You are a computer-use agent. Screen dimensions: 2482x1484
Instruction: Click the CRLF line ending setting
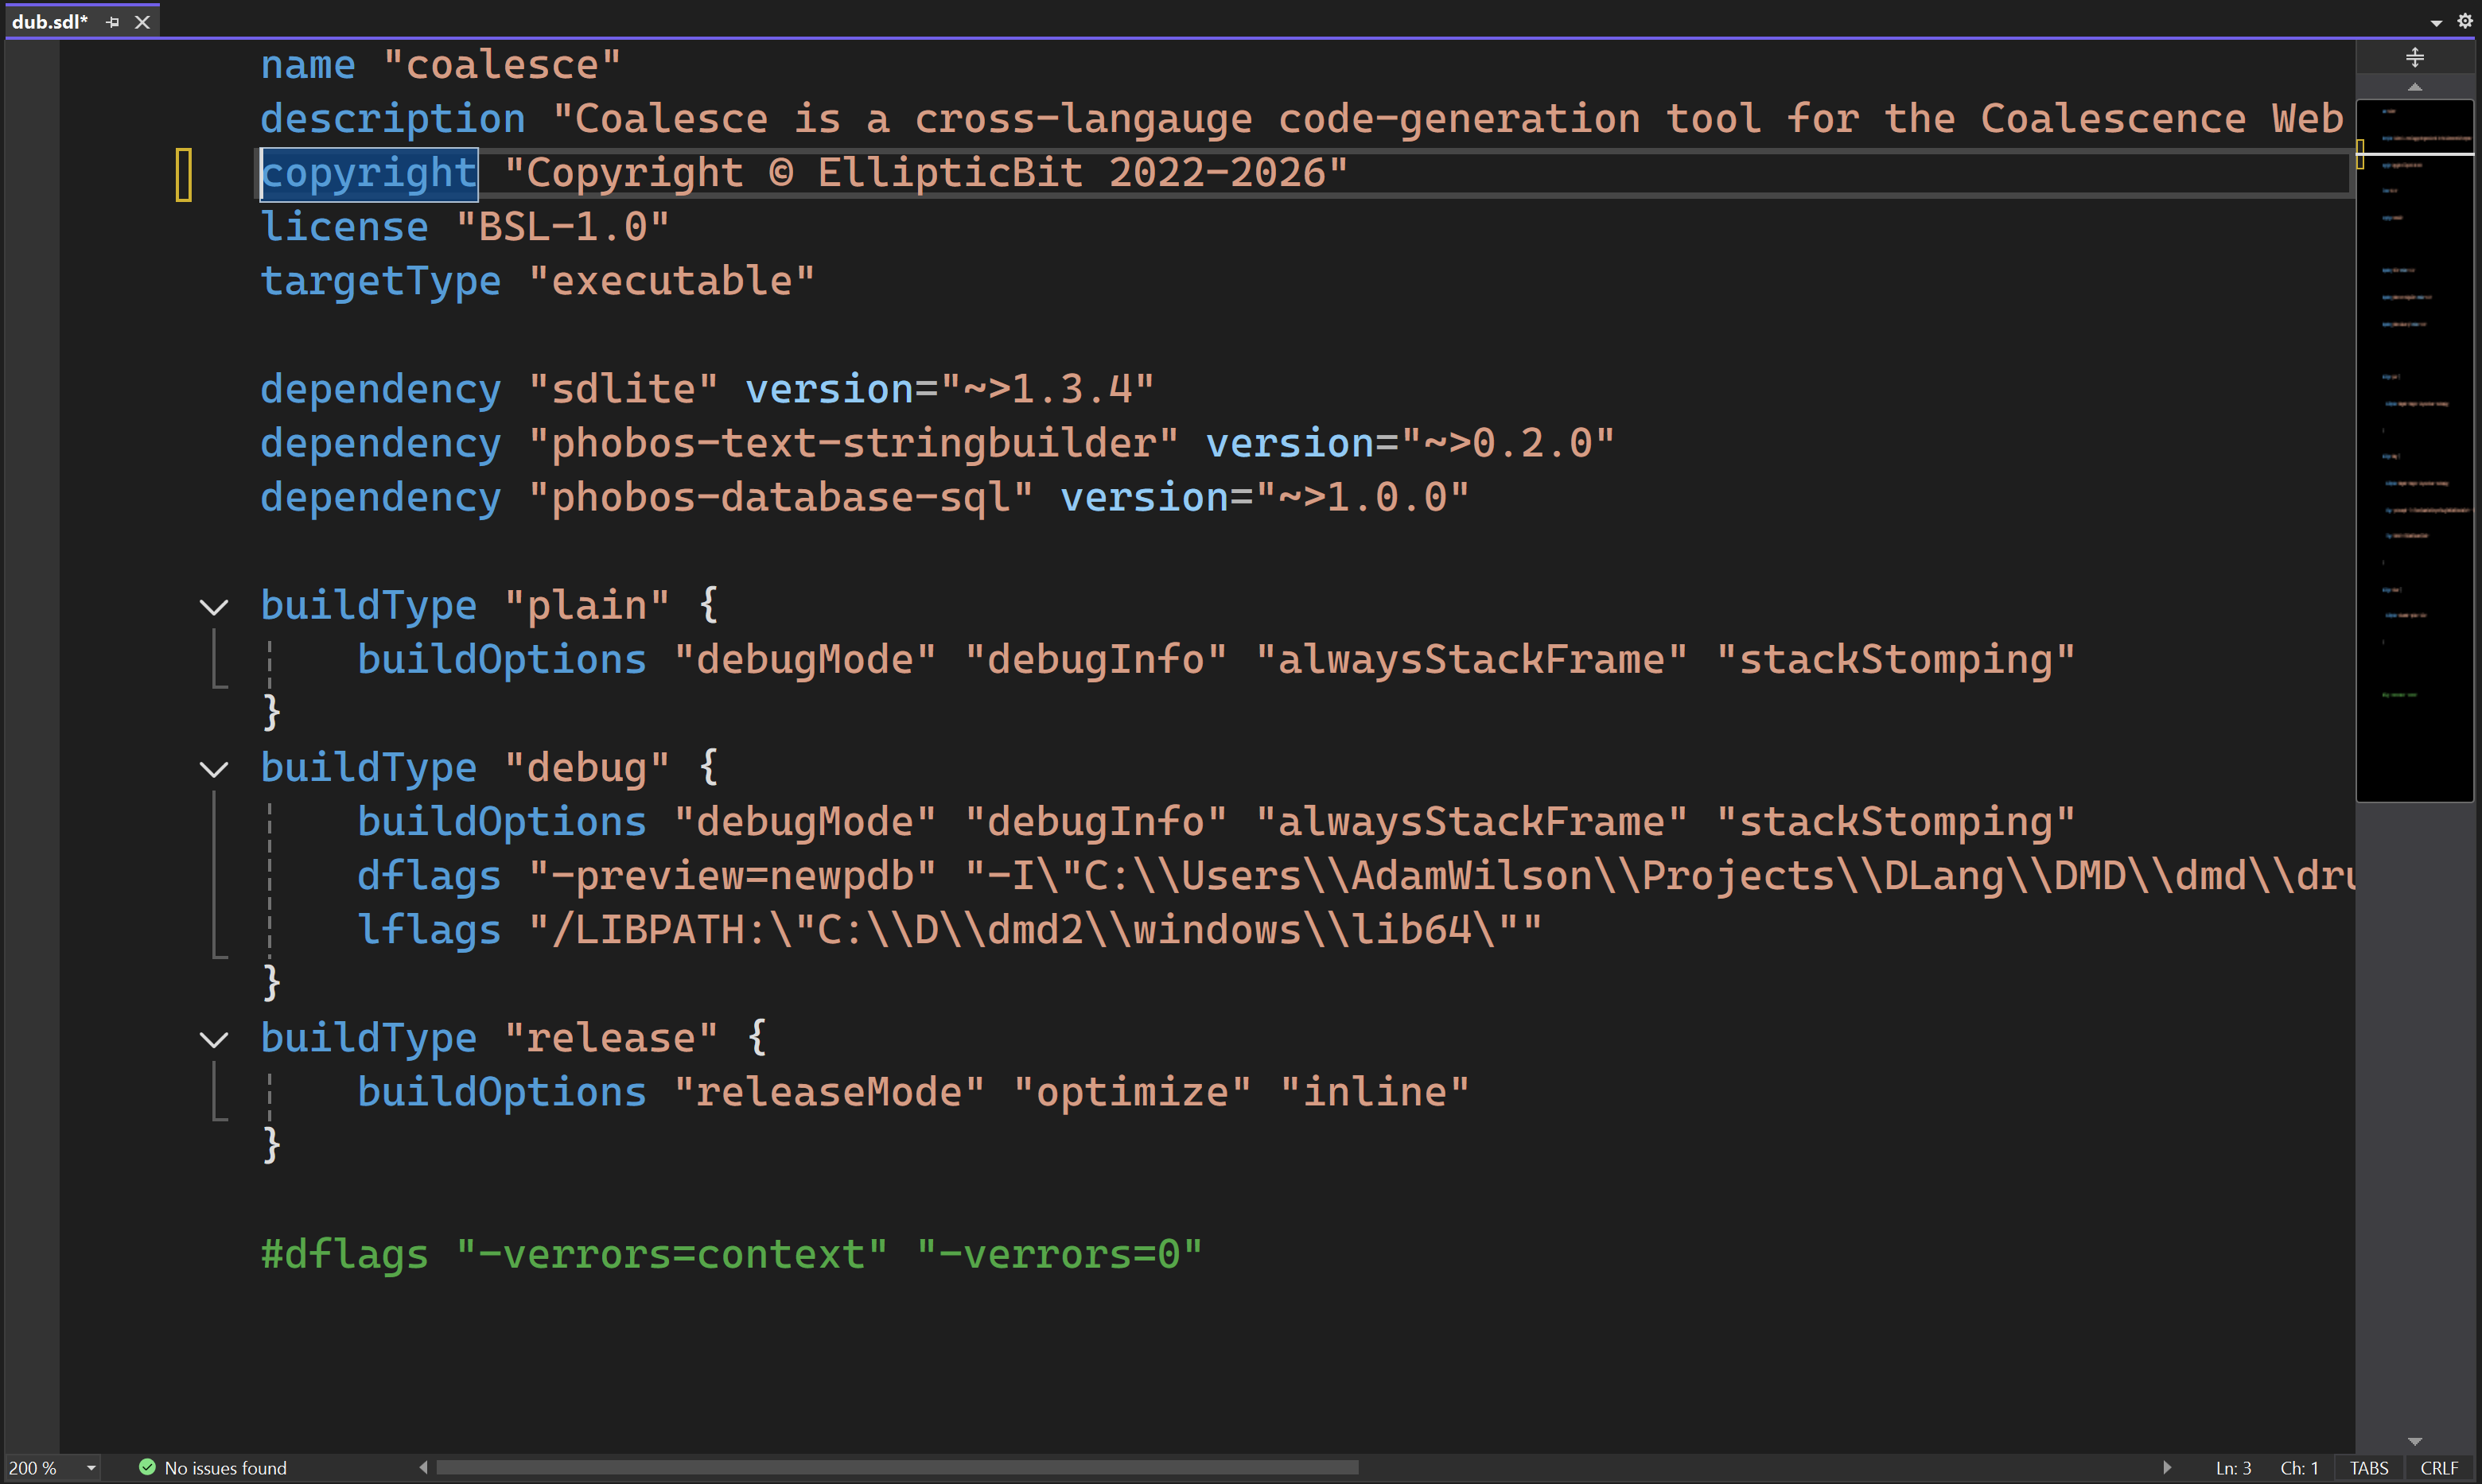click(2438, 1468)
